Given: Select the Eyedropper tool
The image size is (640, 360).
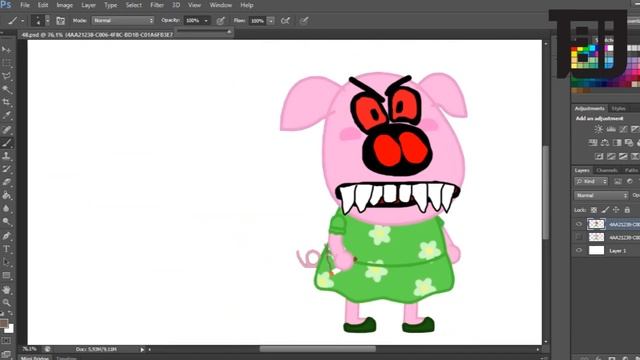Looking at the screenshot, I should [x=7, y=116].
